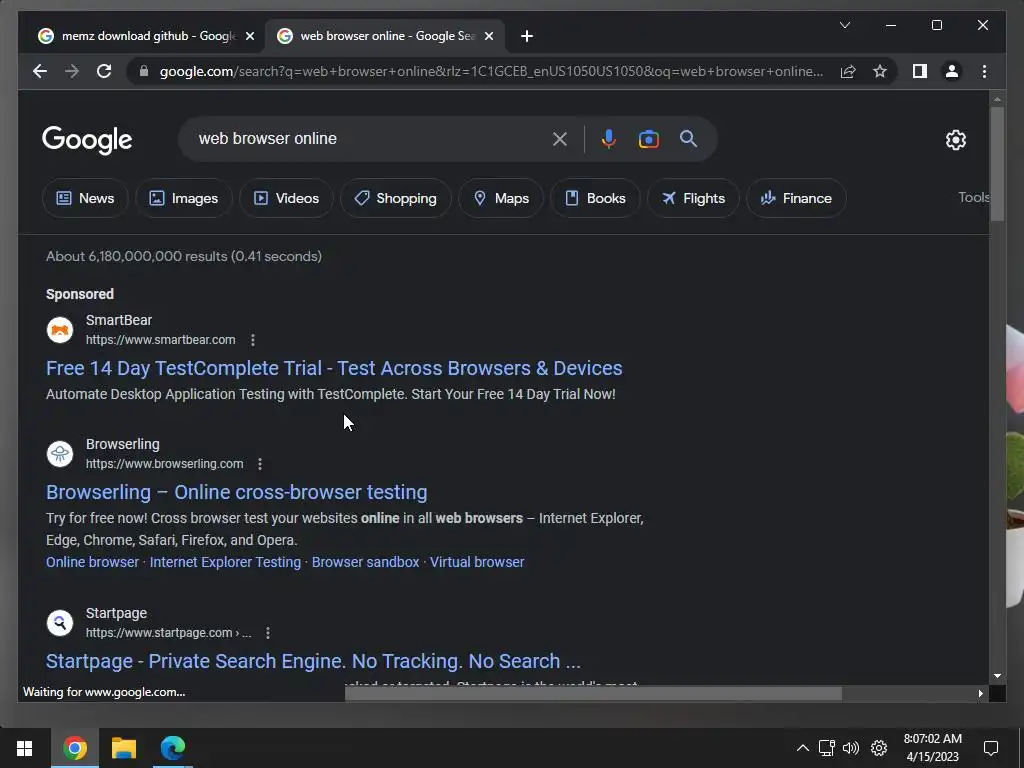Open the Chrome side panel
Viewport: 1024px width, 768px height.
[920, 71]
